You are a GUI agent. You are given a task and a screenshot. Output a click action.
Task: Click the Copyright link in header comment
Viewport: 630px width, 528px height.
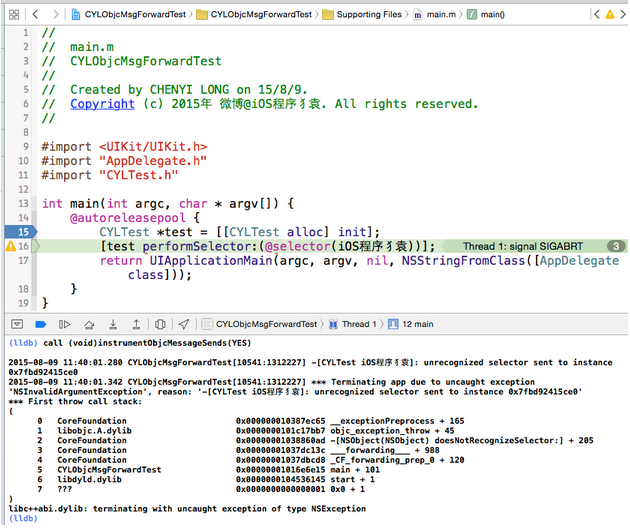tap(102, 104)
